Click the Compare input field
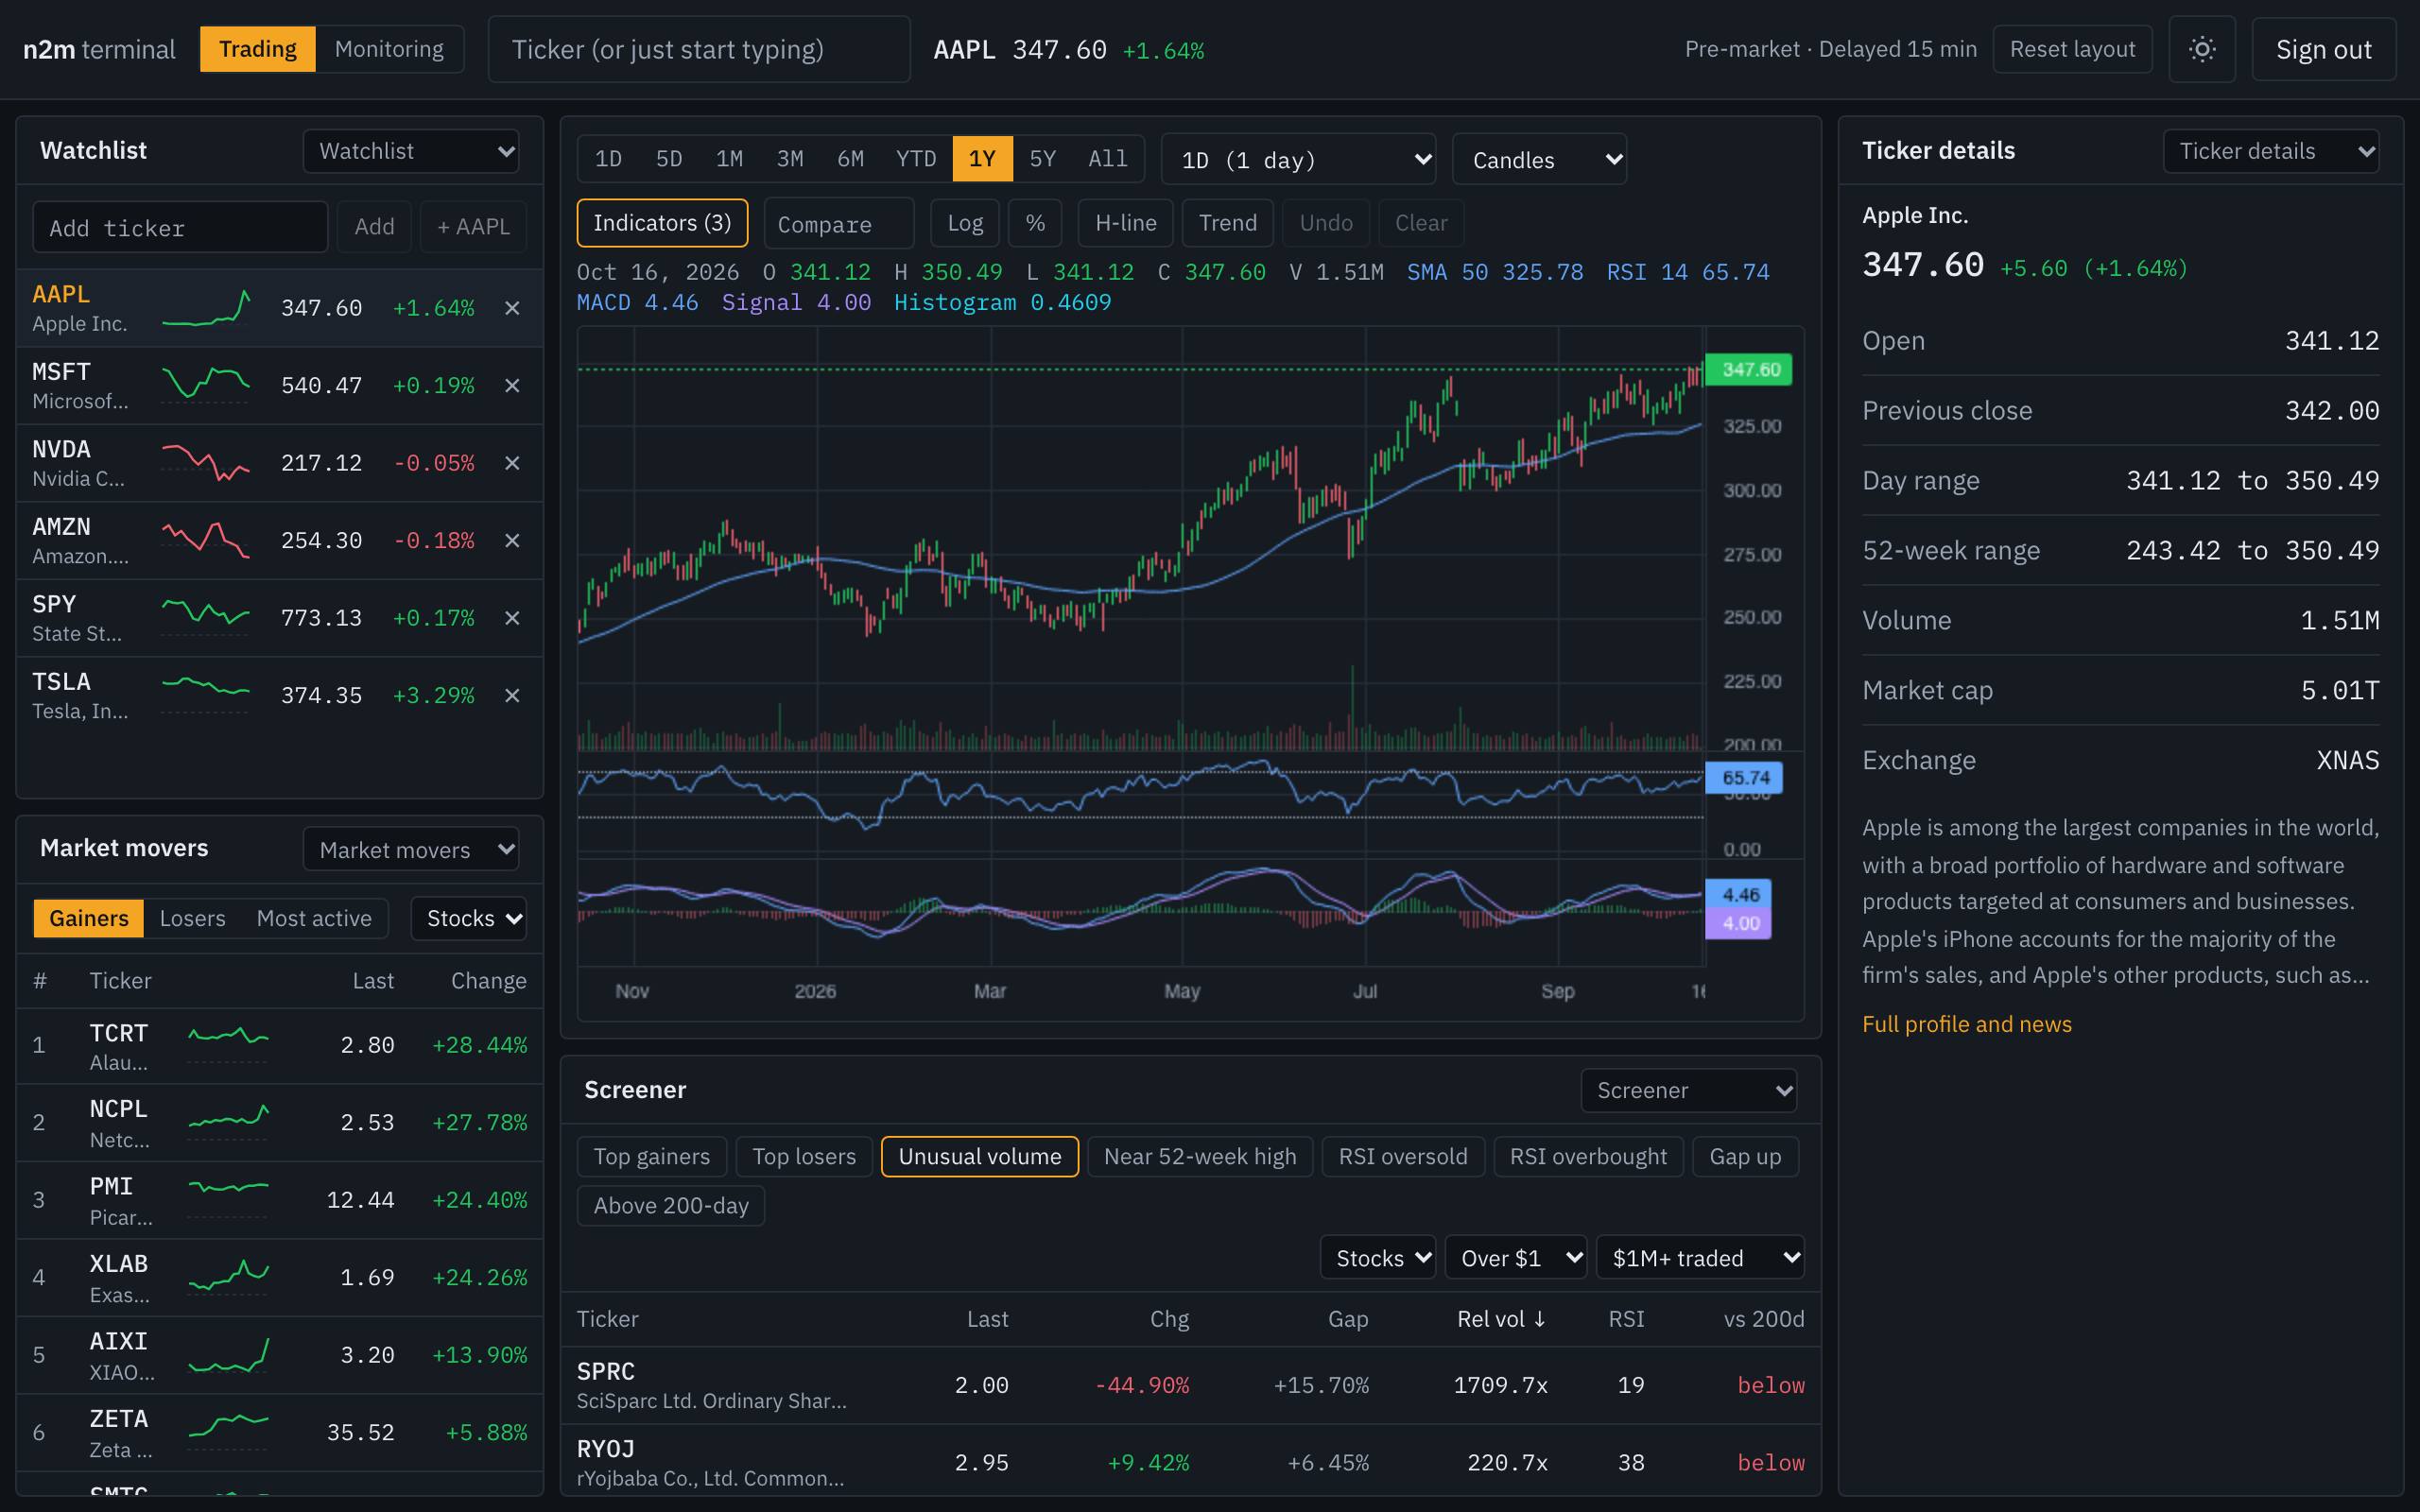Viewport: 2420px width, 1512px height. point(838,223)
